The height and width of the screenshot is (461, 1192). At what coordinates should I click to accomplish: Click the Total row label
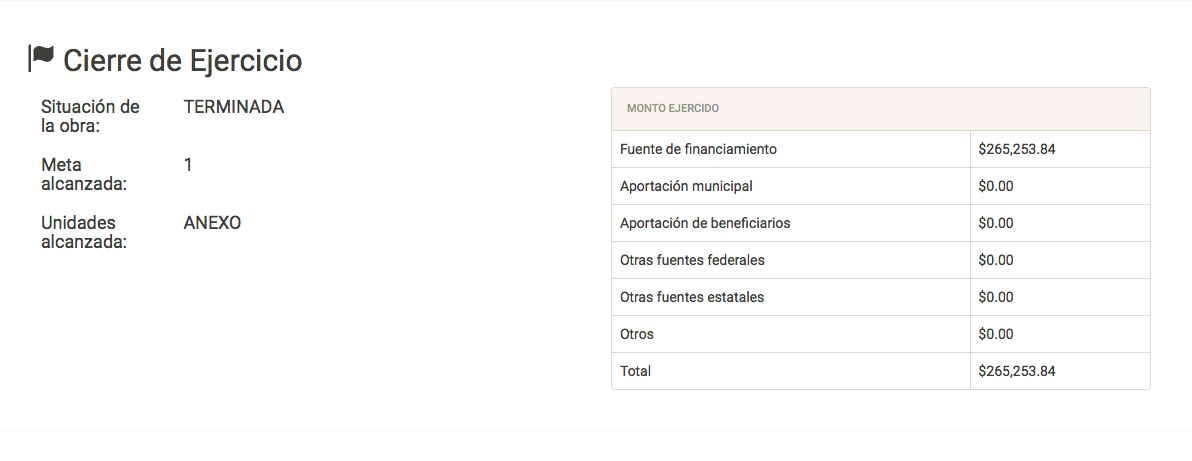coord(636,371)
